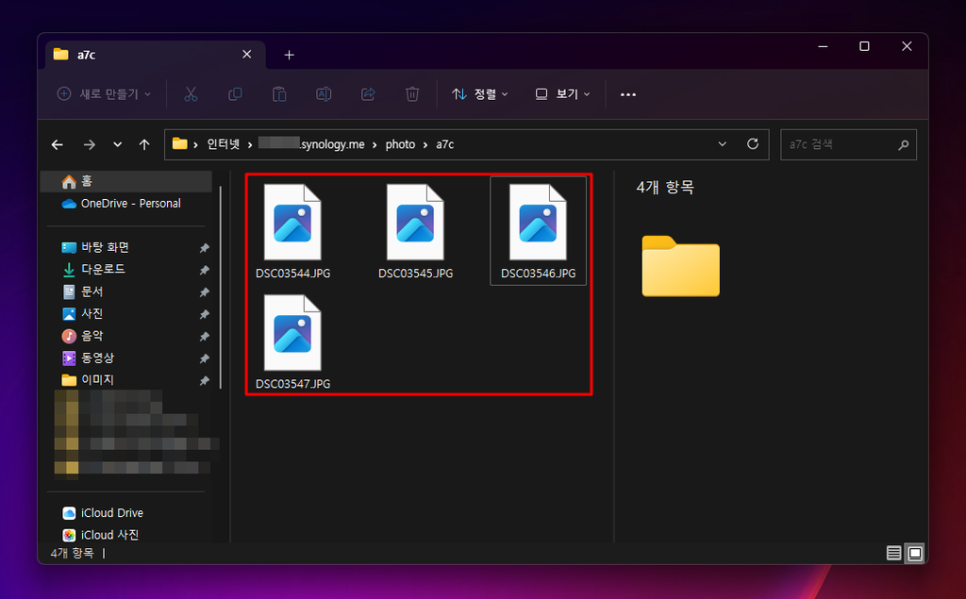The image size is (966, 599).
Task: Click the Share icon in toolbar
Action: 368,94
